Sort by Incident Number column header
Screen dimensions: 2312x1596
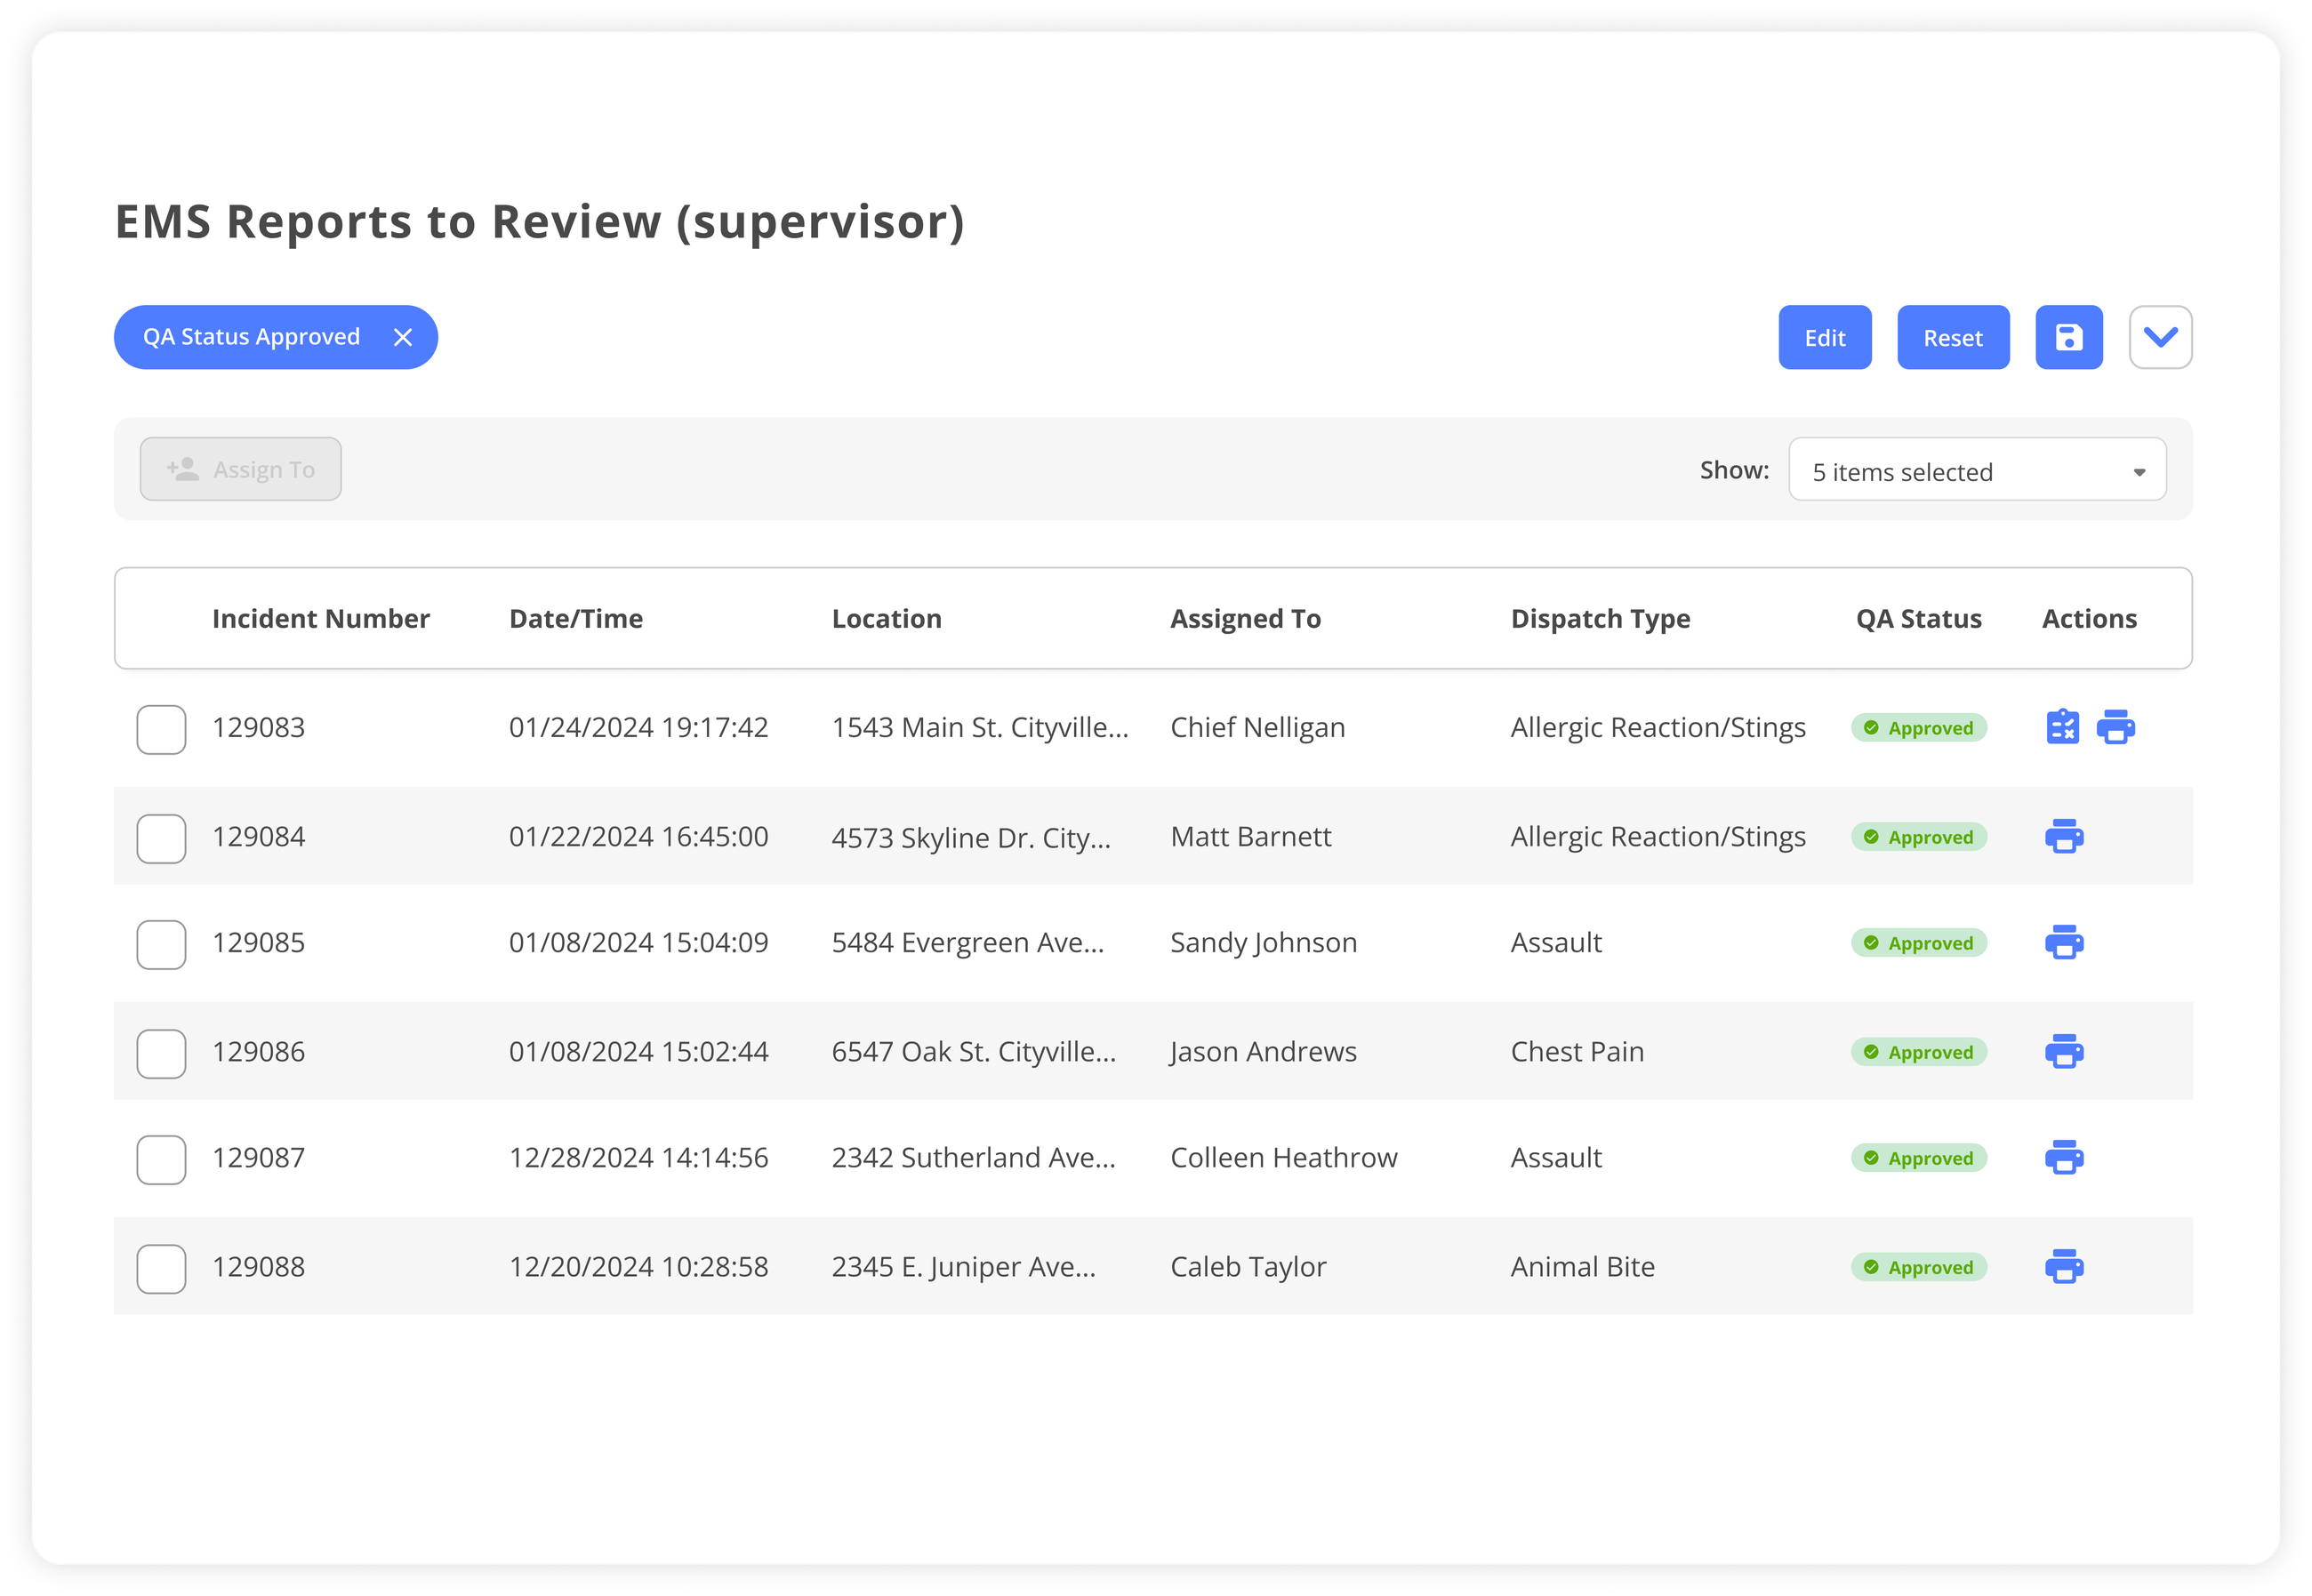pos(320,618)
